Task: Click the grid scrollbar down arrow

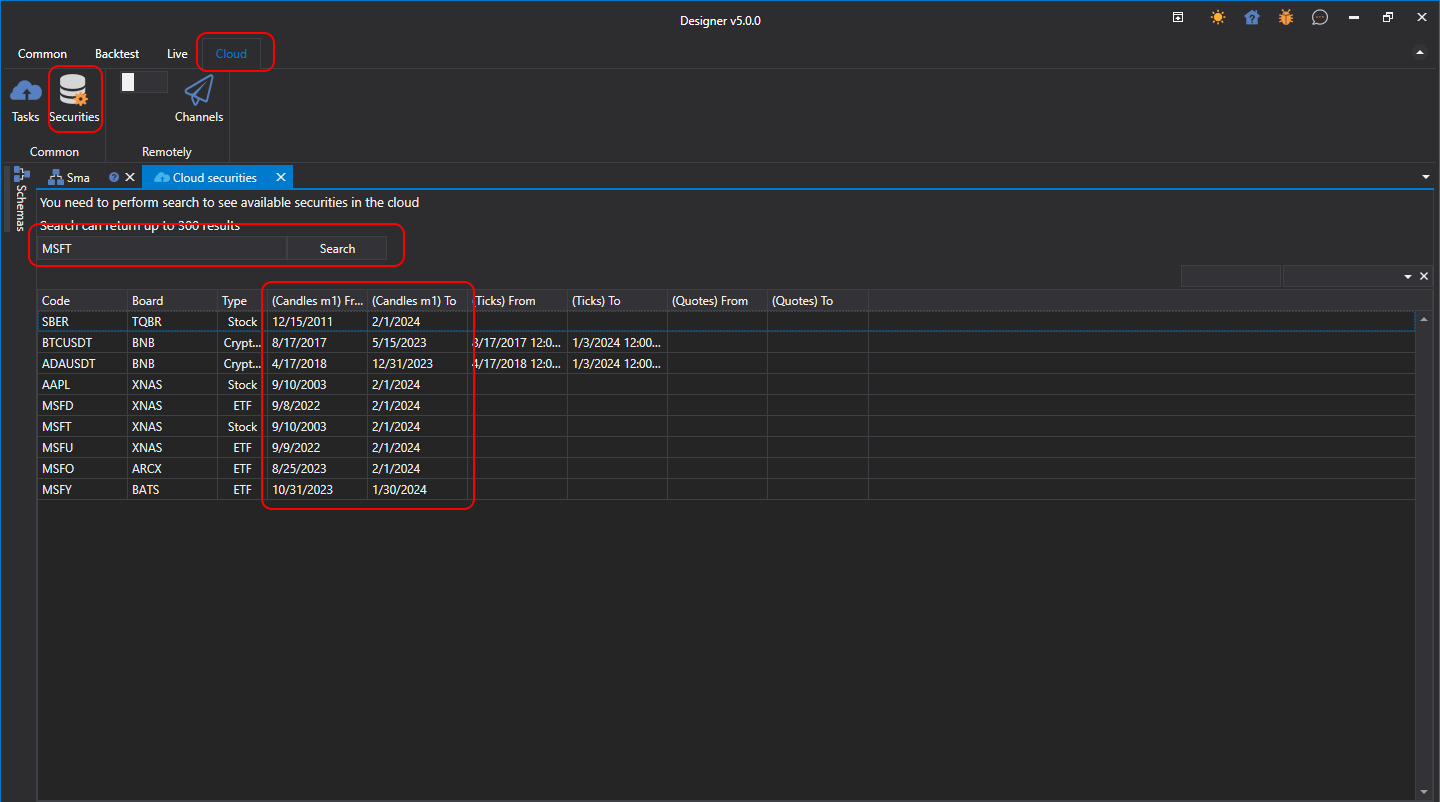Action: (1424, 790)
